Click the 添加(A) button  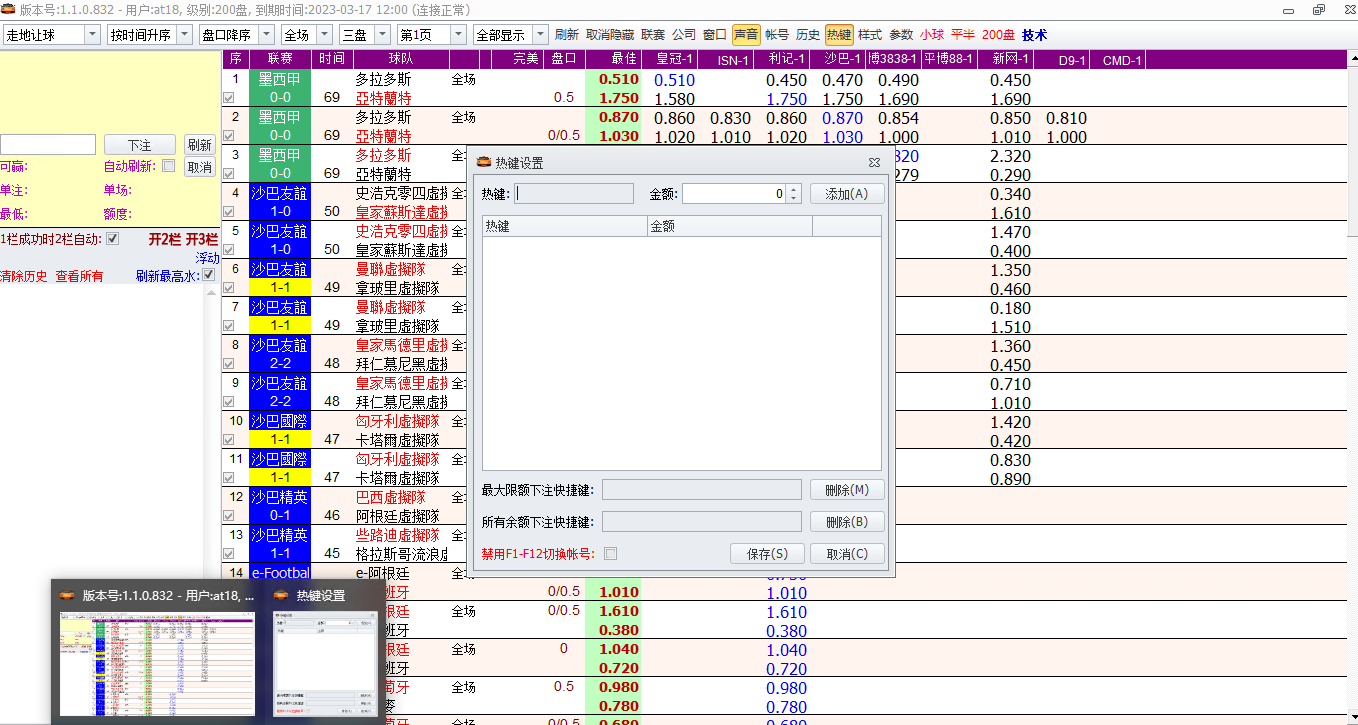coord(847,194)
